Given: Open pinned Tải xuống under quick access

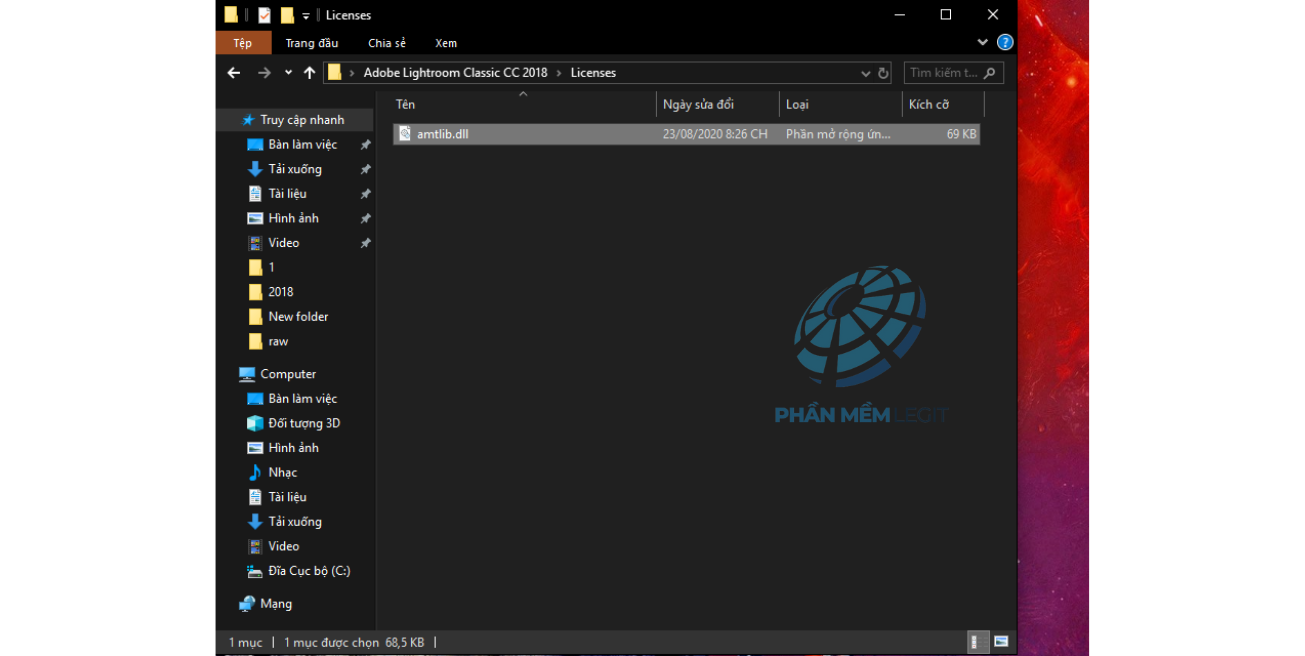Looking at the screenshot, I should 295,169.
